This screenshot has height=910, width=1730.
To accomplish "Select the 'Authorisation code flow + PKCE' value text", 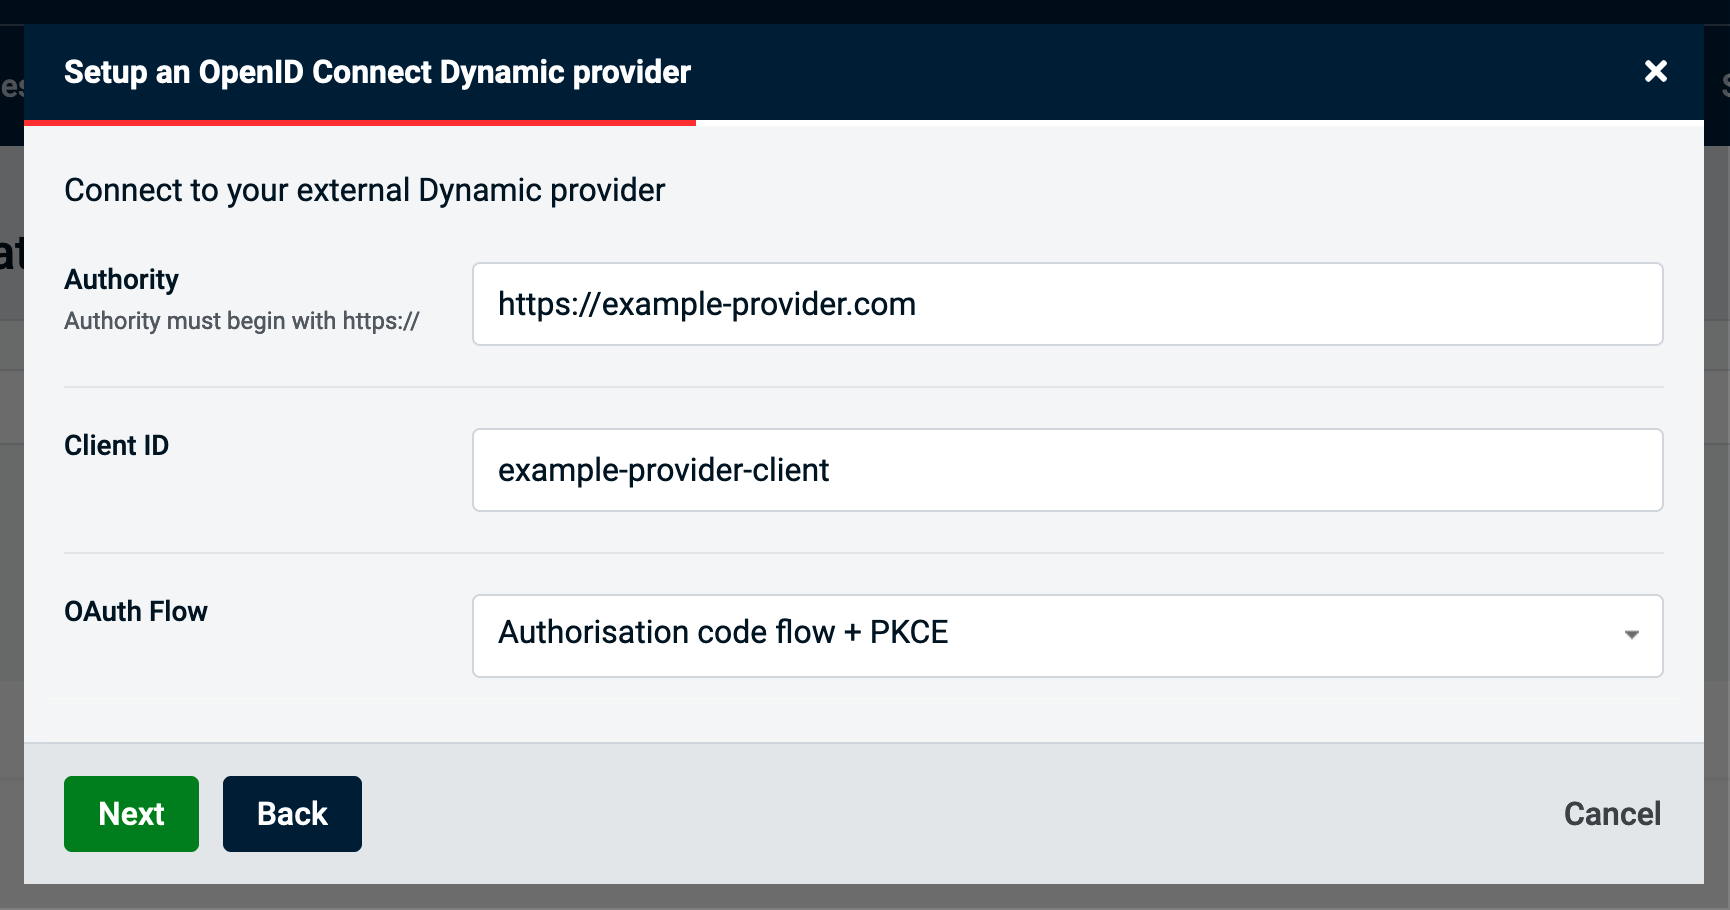I will [x=723, y=632].
